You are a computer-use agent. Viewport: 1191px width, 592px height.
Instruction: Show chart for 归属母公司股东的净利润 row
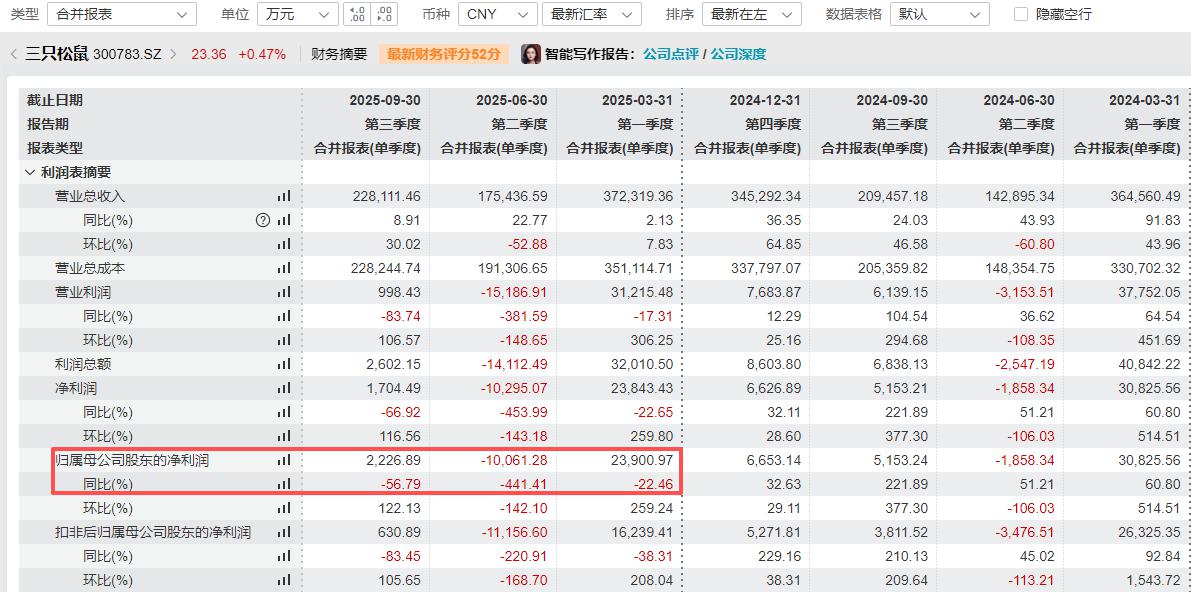click(284, 460)
